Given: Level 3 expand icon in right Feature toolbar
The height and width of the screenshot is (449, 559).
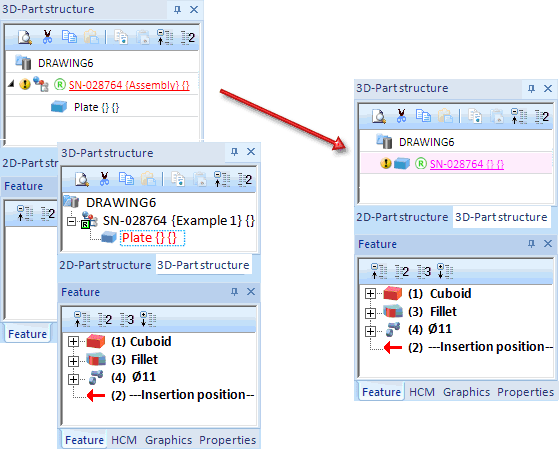Looking at the screenshot, I should [424, 271].
